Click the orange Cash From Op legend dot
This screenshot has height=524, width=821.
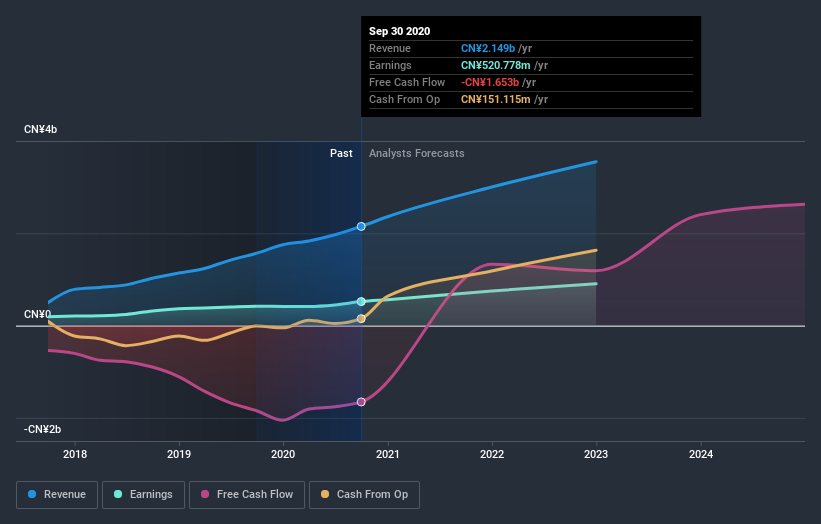pyautogui.click(x=325, y=494)
